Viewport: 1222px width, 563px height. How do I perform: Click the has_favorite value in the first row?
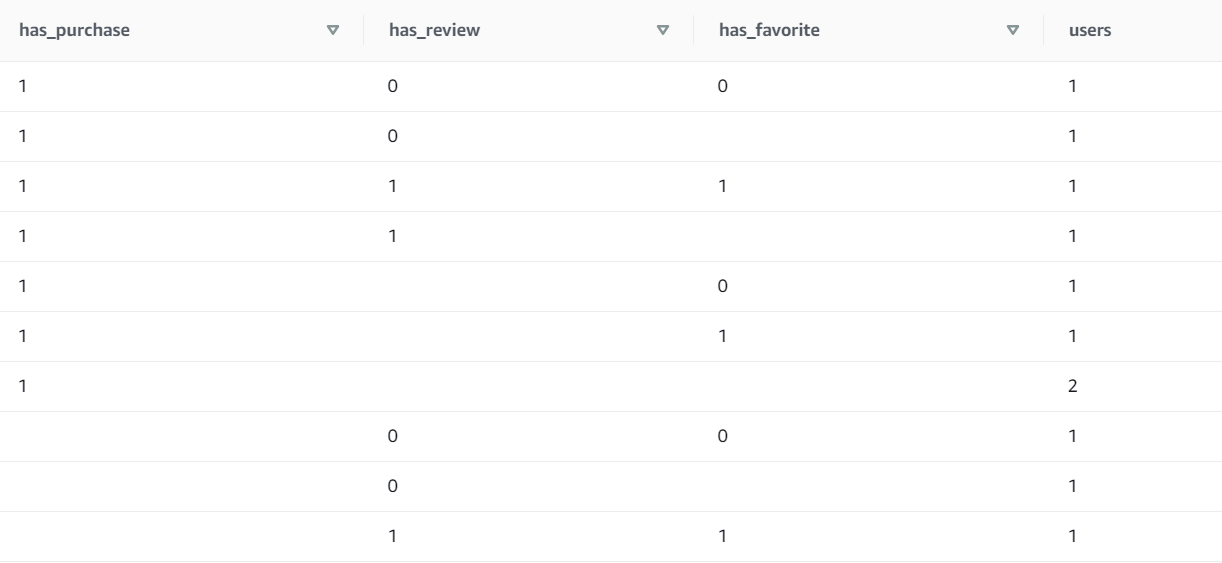723,86
